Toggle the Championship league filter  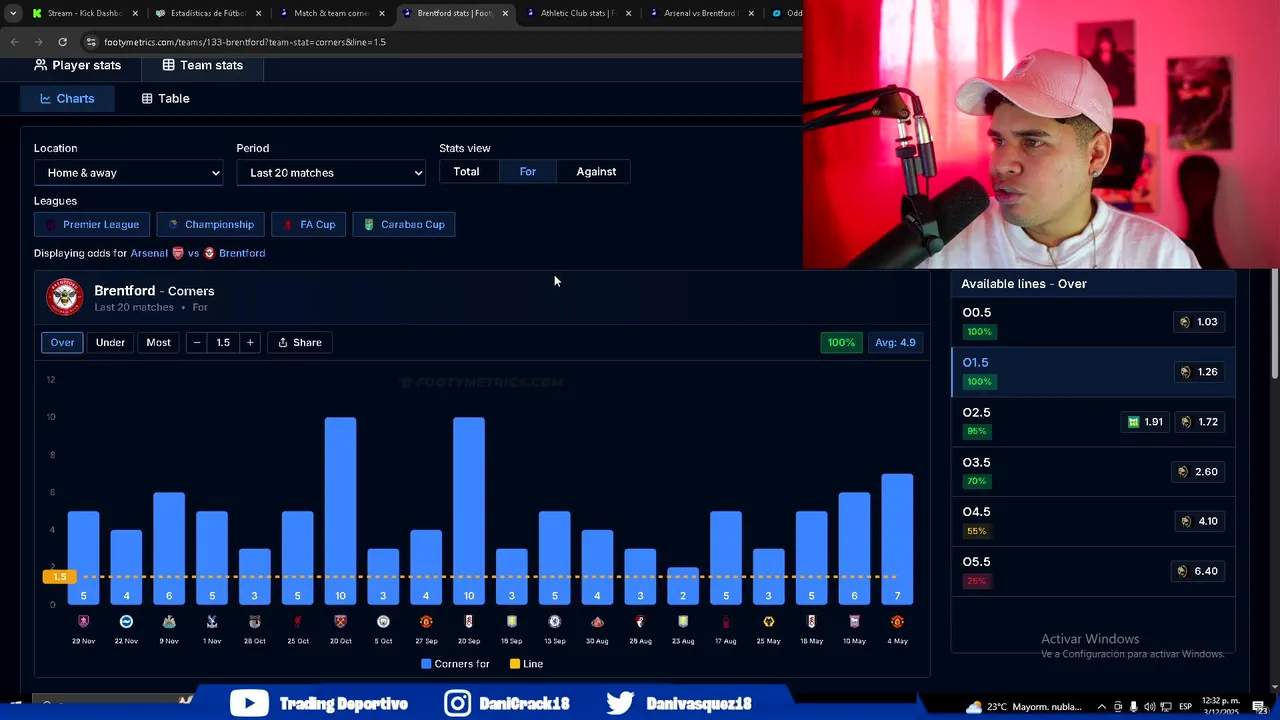click(x=210, y=224)
